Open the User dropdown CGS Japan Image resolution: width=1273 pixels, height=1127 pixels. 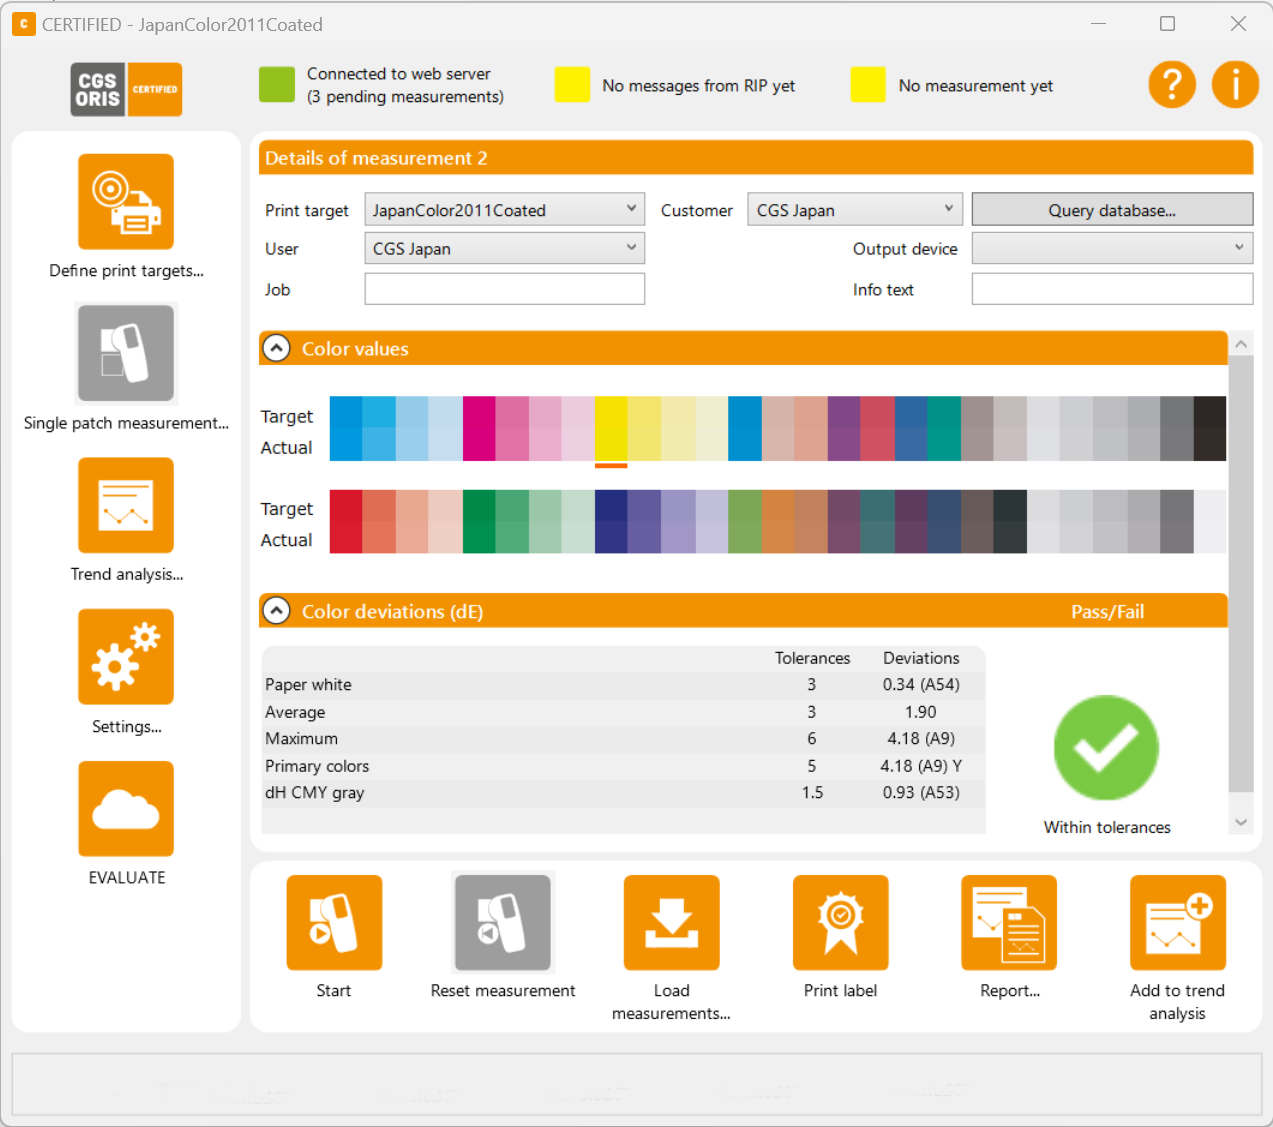click(x=505, y=248)
